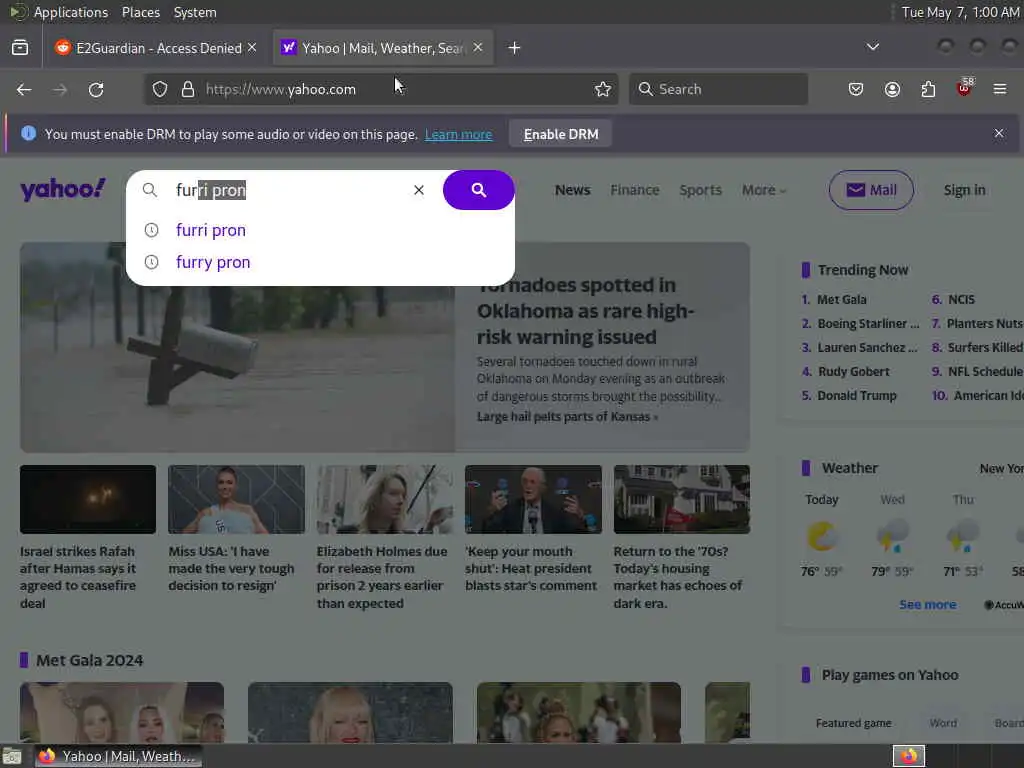Open the extensions puzzle icon
The height and width of the screenshot is (768, 1024).
coord(928,89)
